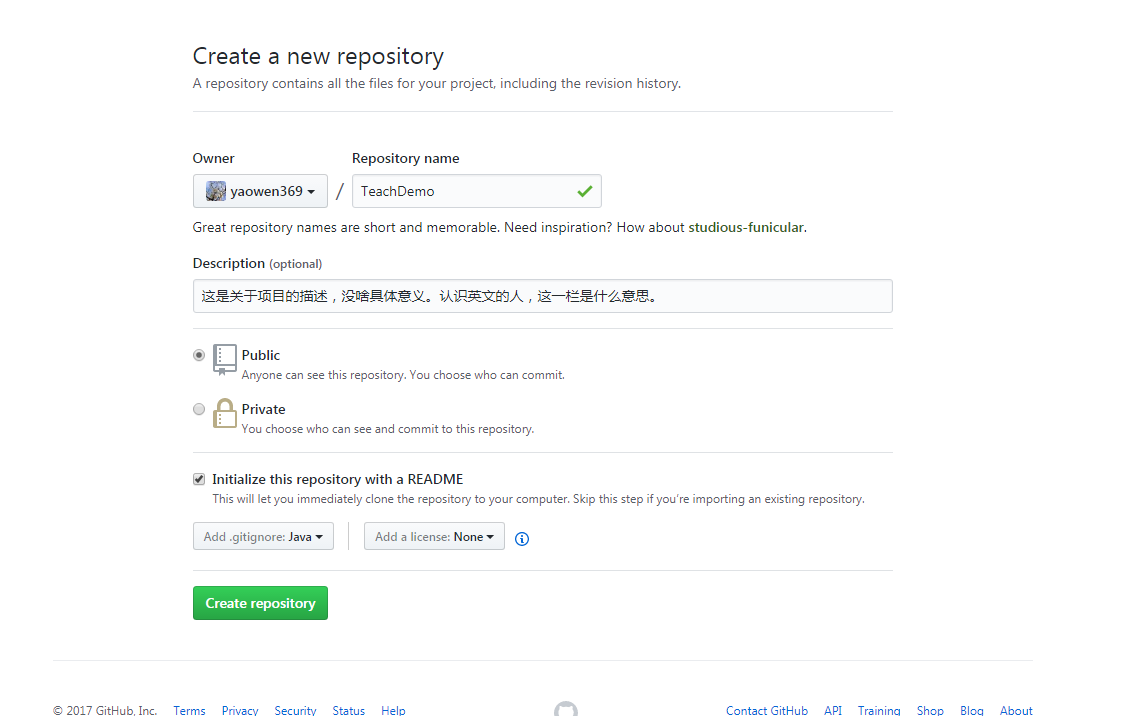1122x716 pixels.
Task: Open the Contact GitHub link
Action: [767, 710]
